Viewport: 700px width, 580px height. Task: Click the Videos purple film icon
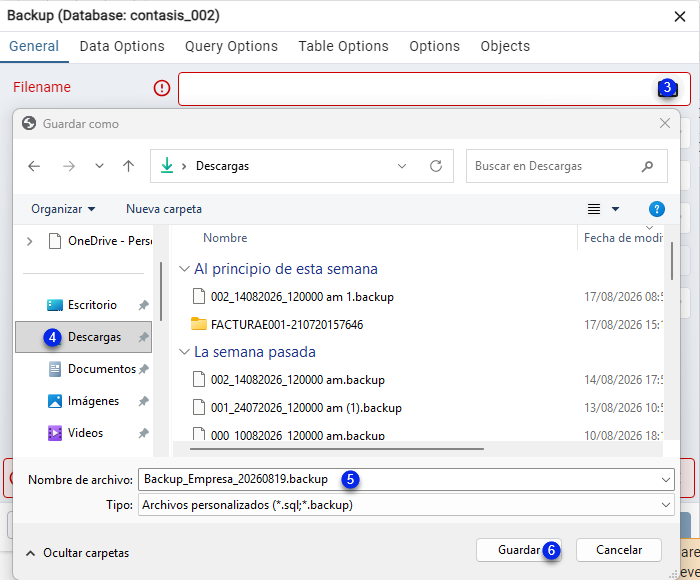pos(55,433)
